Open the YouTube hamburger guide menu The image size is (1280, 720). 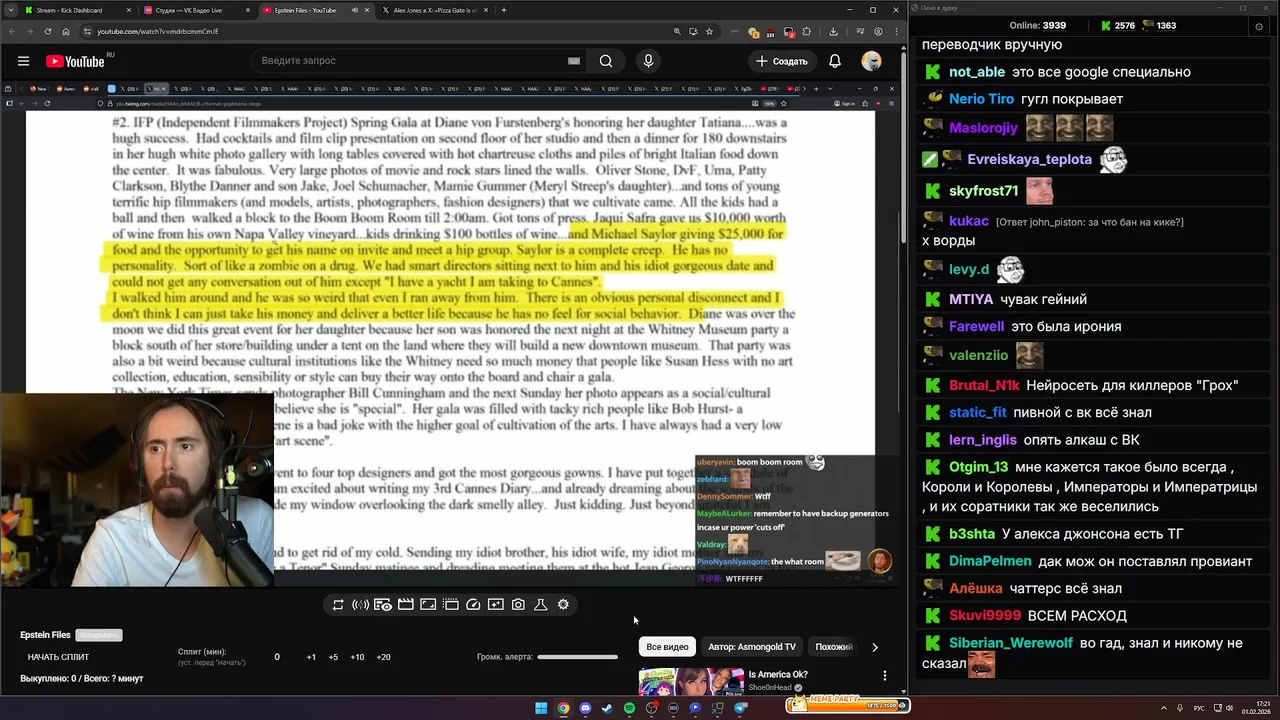tap(23, 61)
